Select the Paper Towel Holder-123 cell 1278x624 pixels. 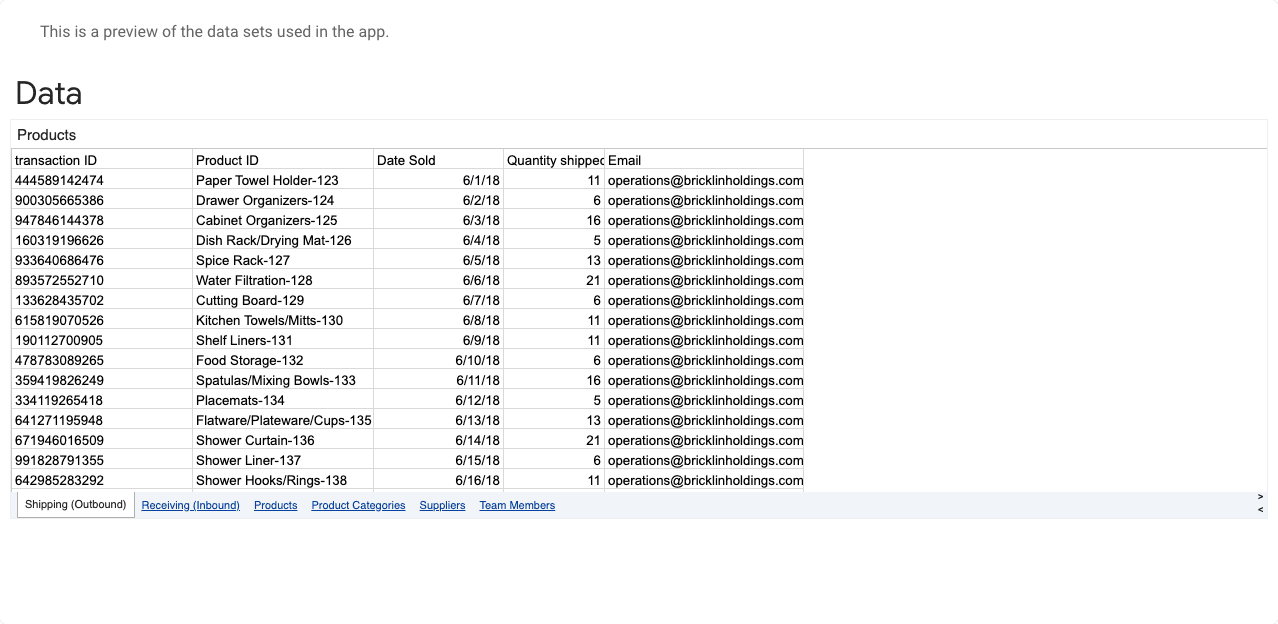283,180
